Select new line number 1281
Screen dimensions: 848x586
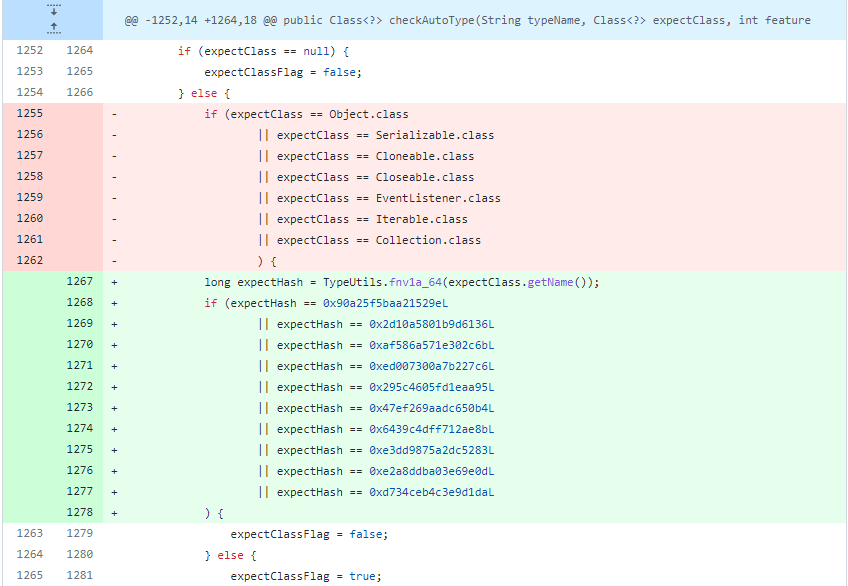point(80,576)
